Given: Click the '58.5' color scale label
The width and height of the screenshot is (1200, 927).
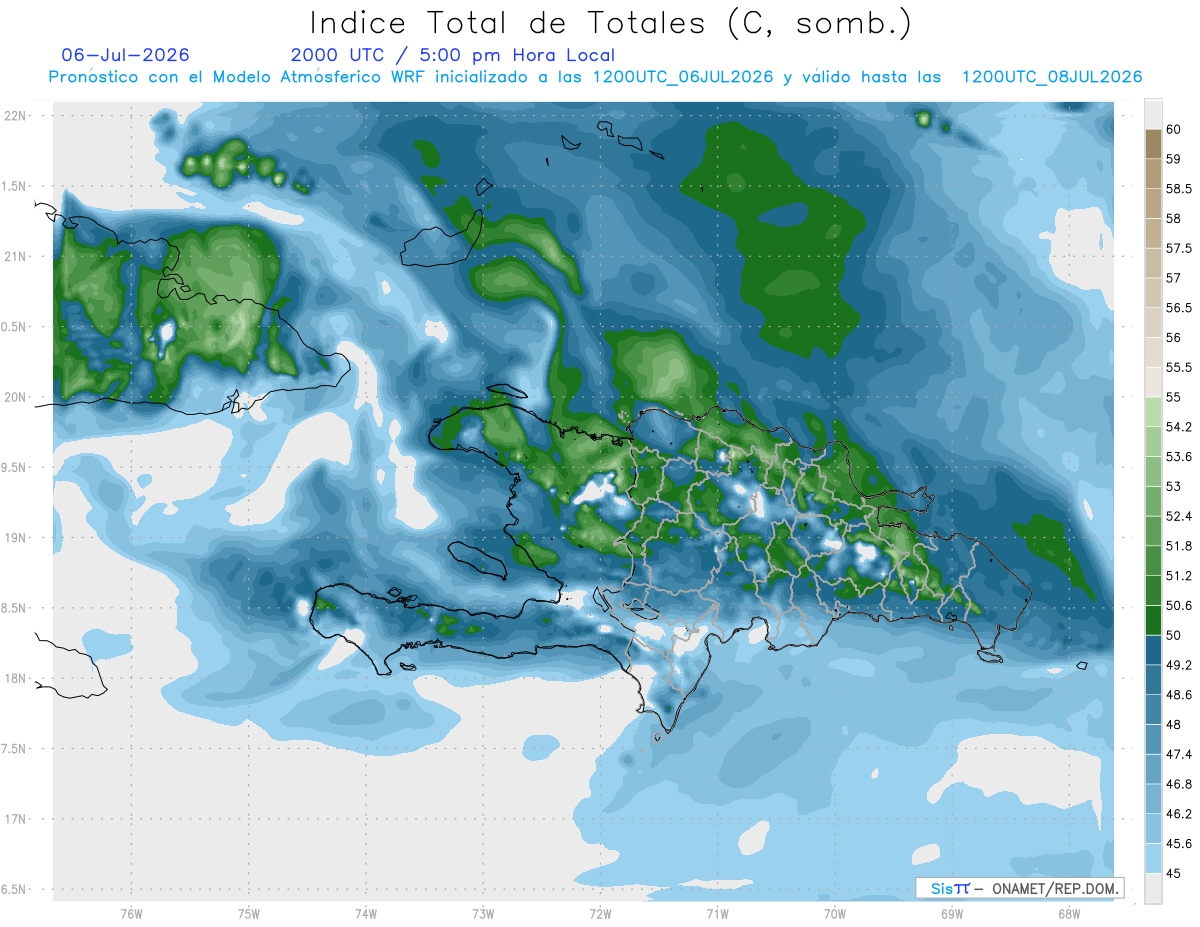Looking at the screenshot, I should (1180, 188).
